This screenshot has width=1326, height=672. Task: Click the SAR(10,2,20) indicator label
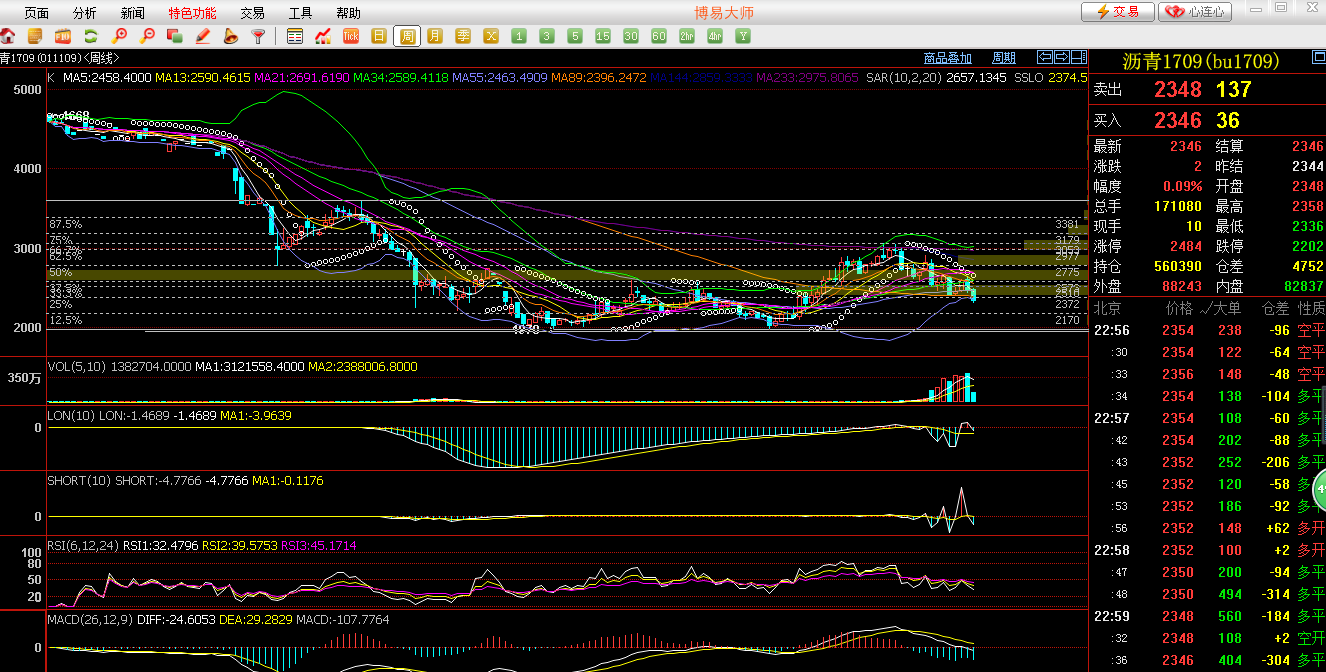[x=904, y=77]
